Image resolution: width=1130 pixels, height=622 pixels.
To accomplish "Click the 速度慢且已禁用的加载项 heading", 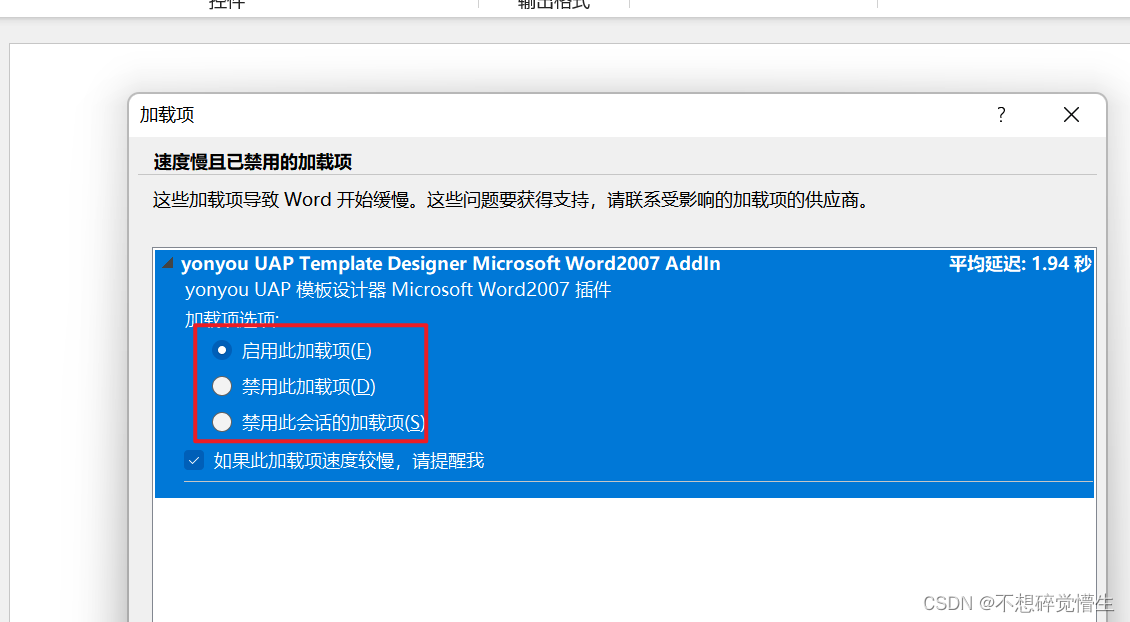I will click(252, 162).
